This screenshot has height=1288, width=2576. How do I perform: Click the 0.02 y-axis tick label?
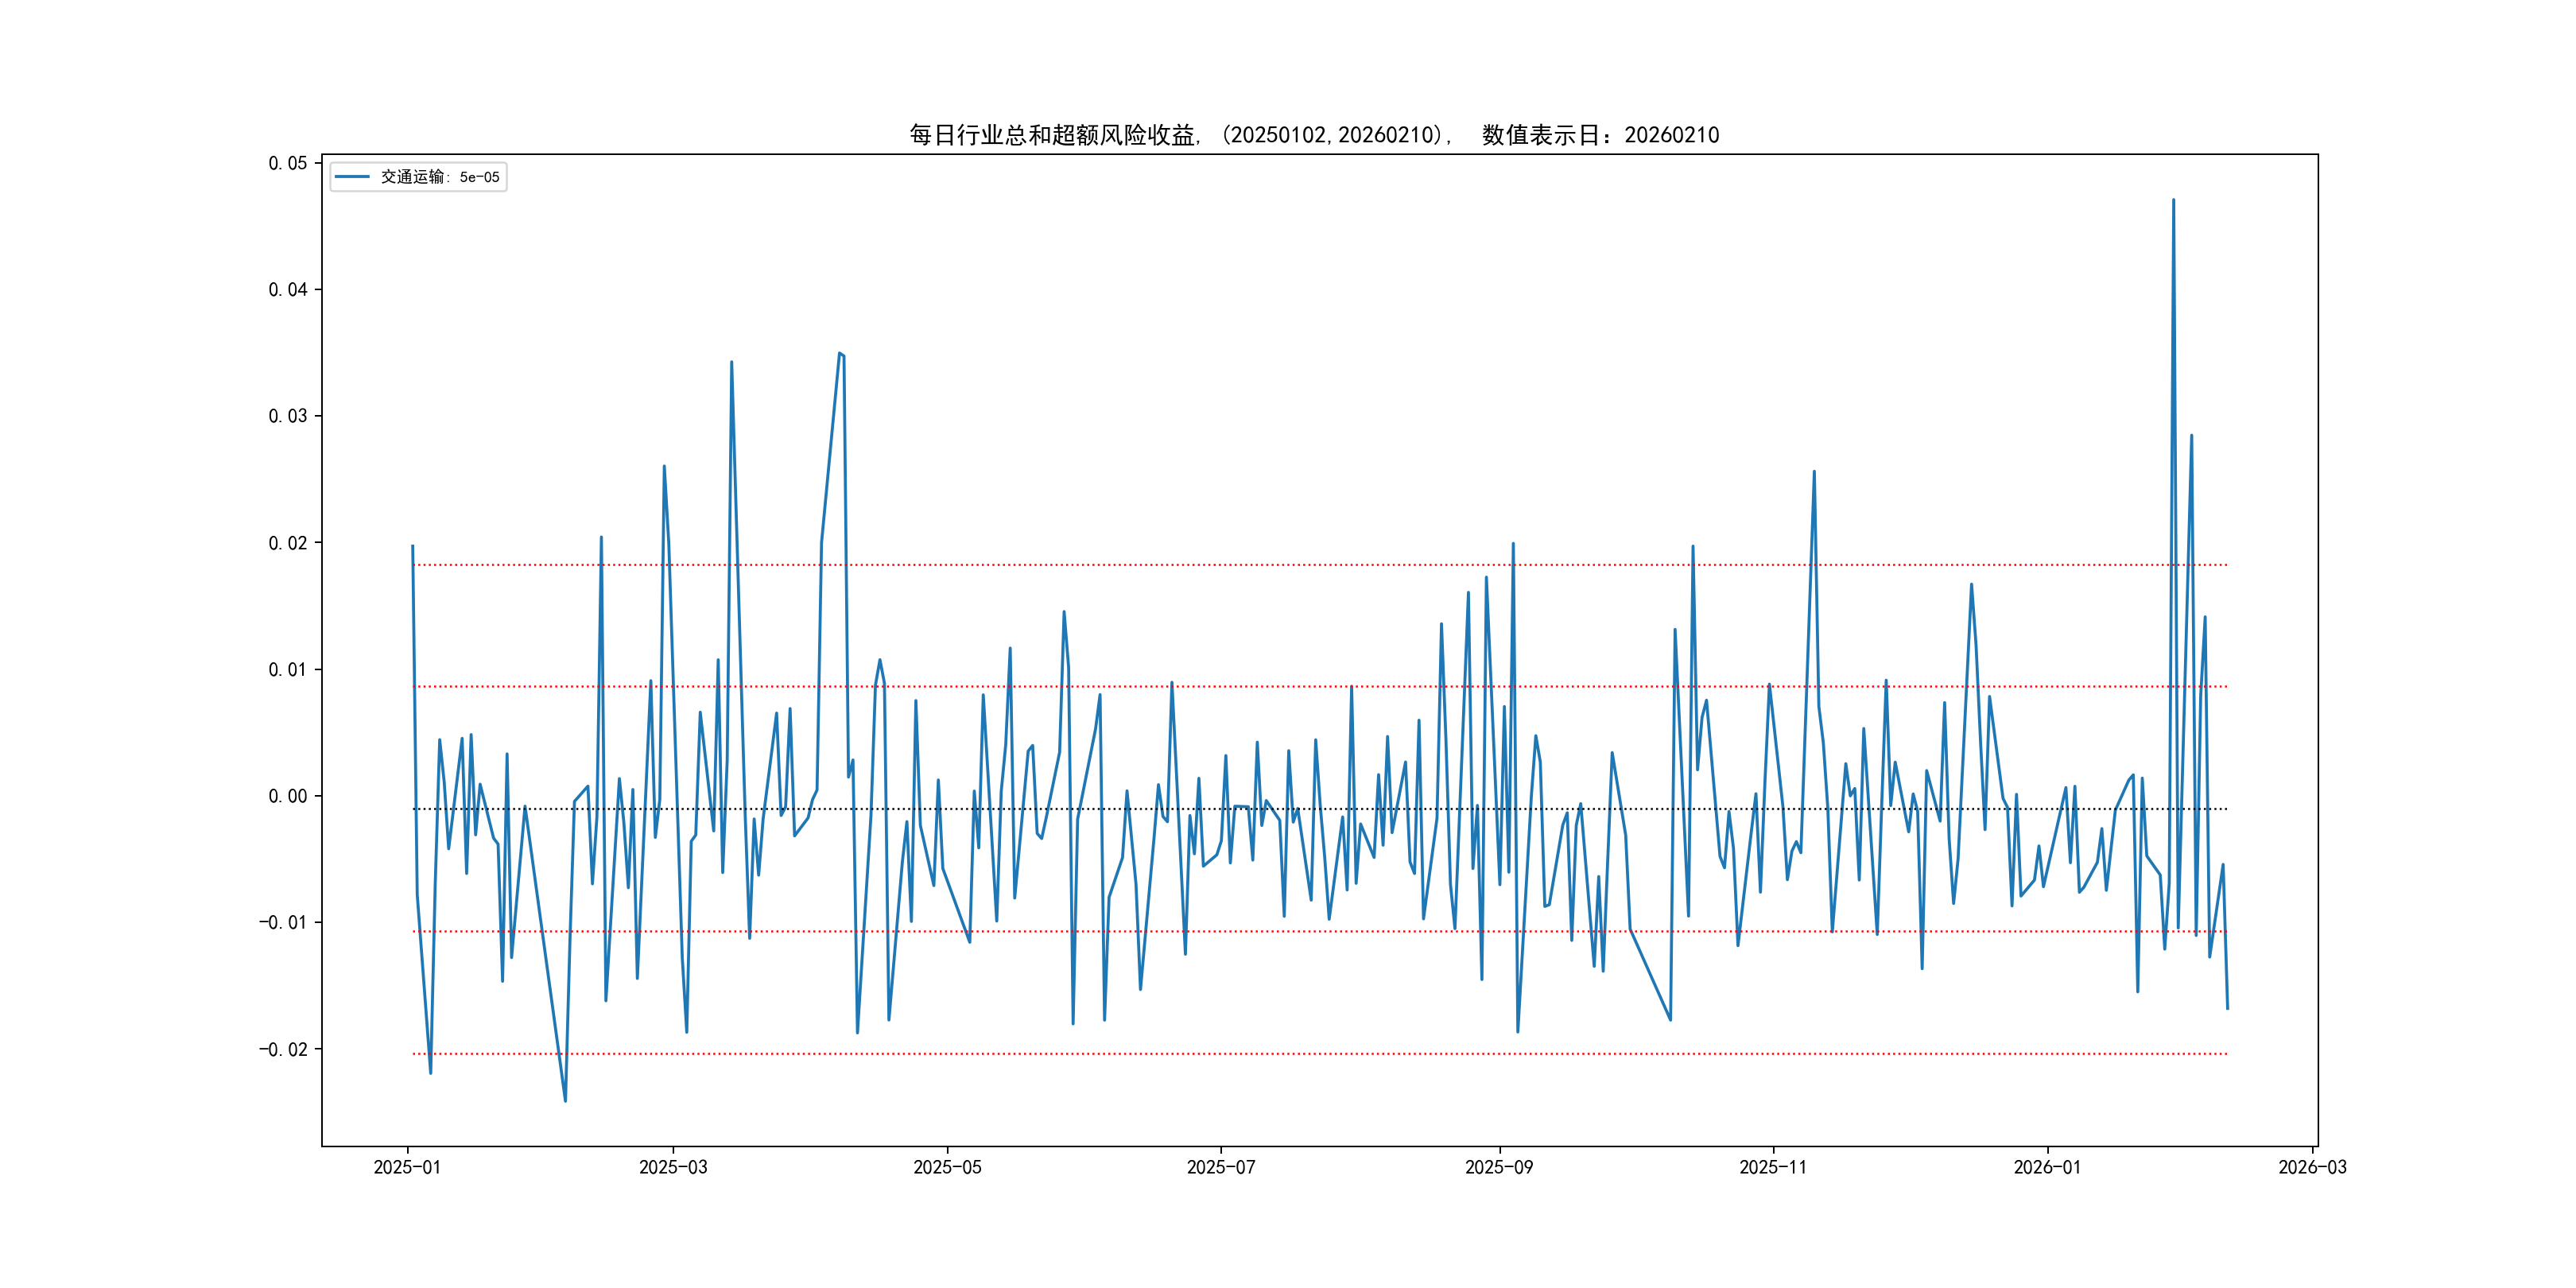pos(287,543)
